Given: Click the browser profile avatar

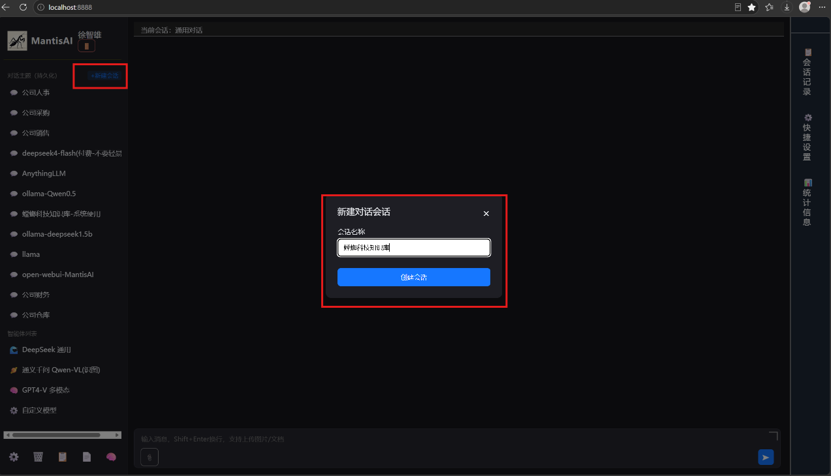Looking at the screenshot, I should tap(805, 7).
